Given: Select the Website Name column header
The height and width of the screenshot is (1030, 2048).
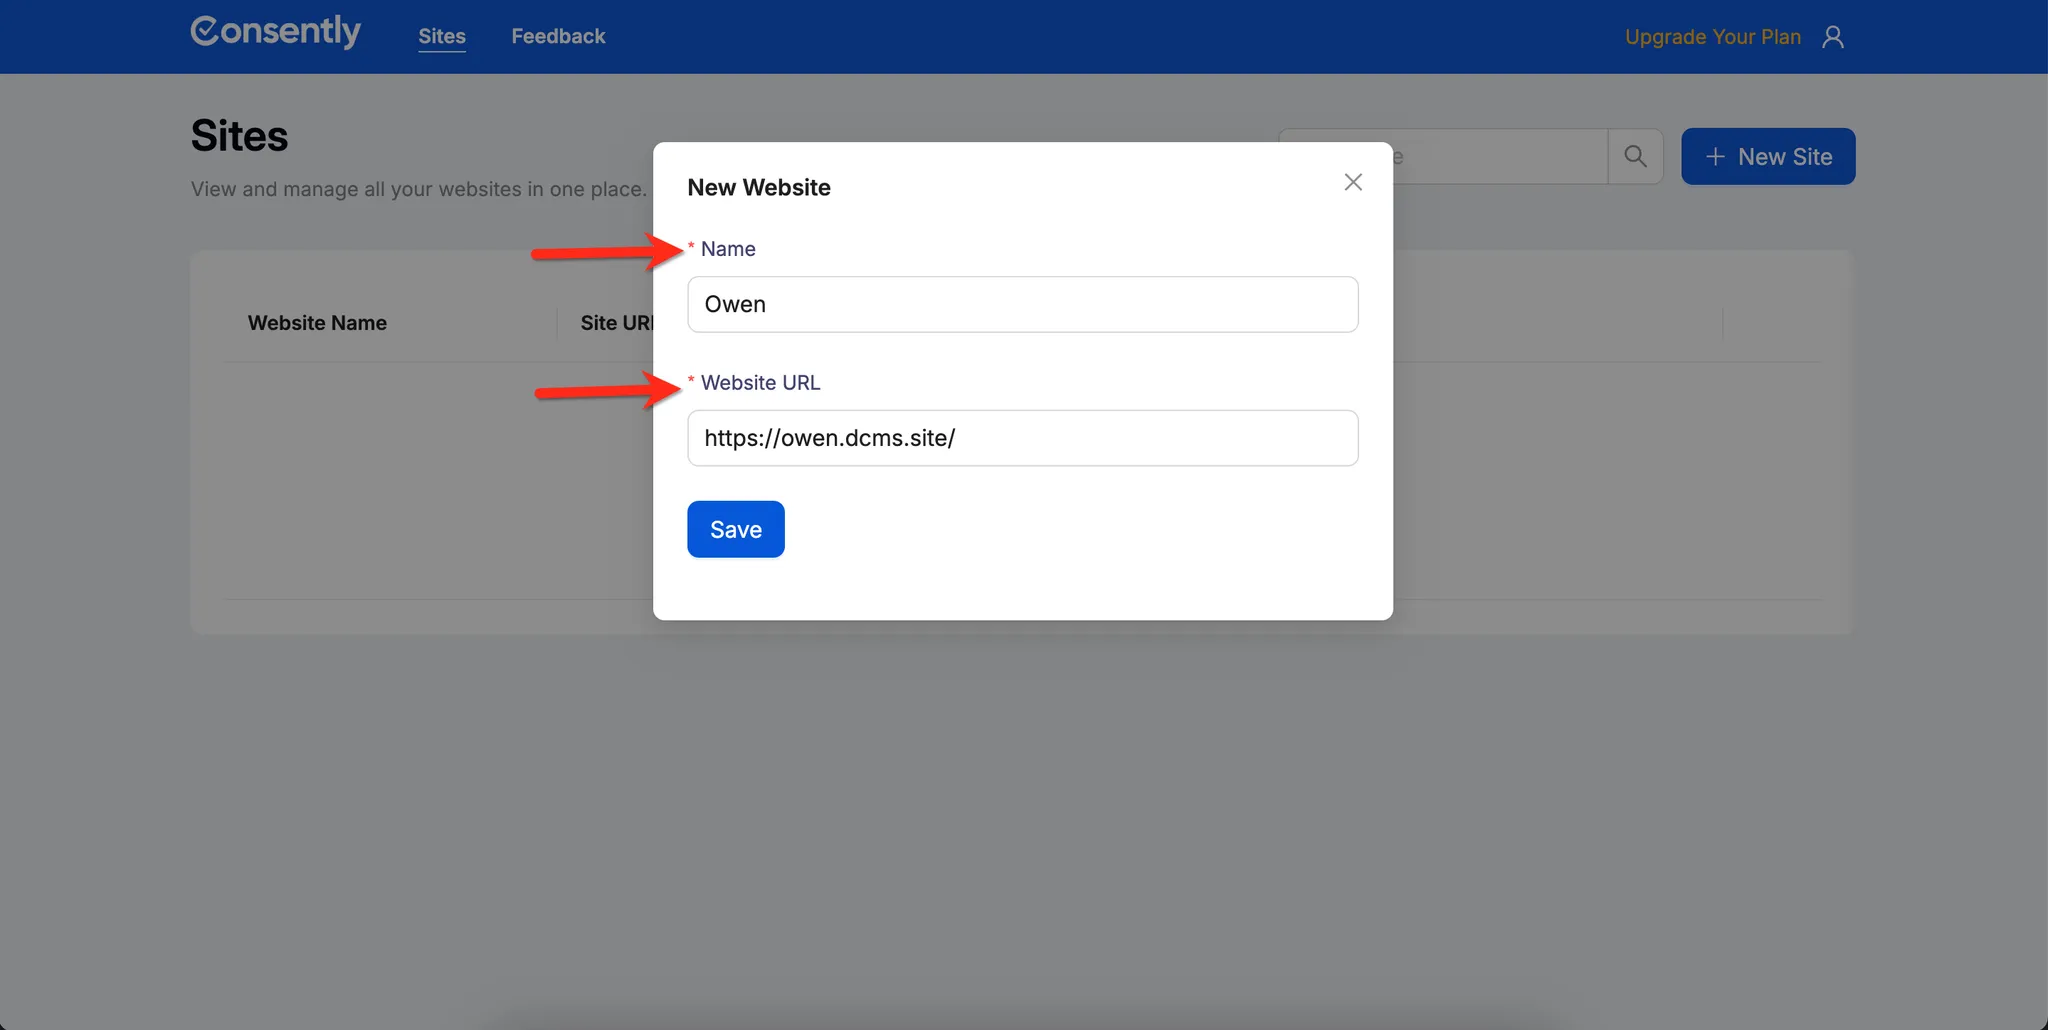Looking at the screenshot, I should 317,323.
